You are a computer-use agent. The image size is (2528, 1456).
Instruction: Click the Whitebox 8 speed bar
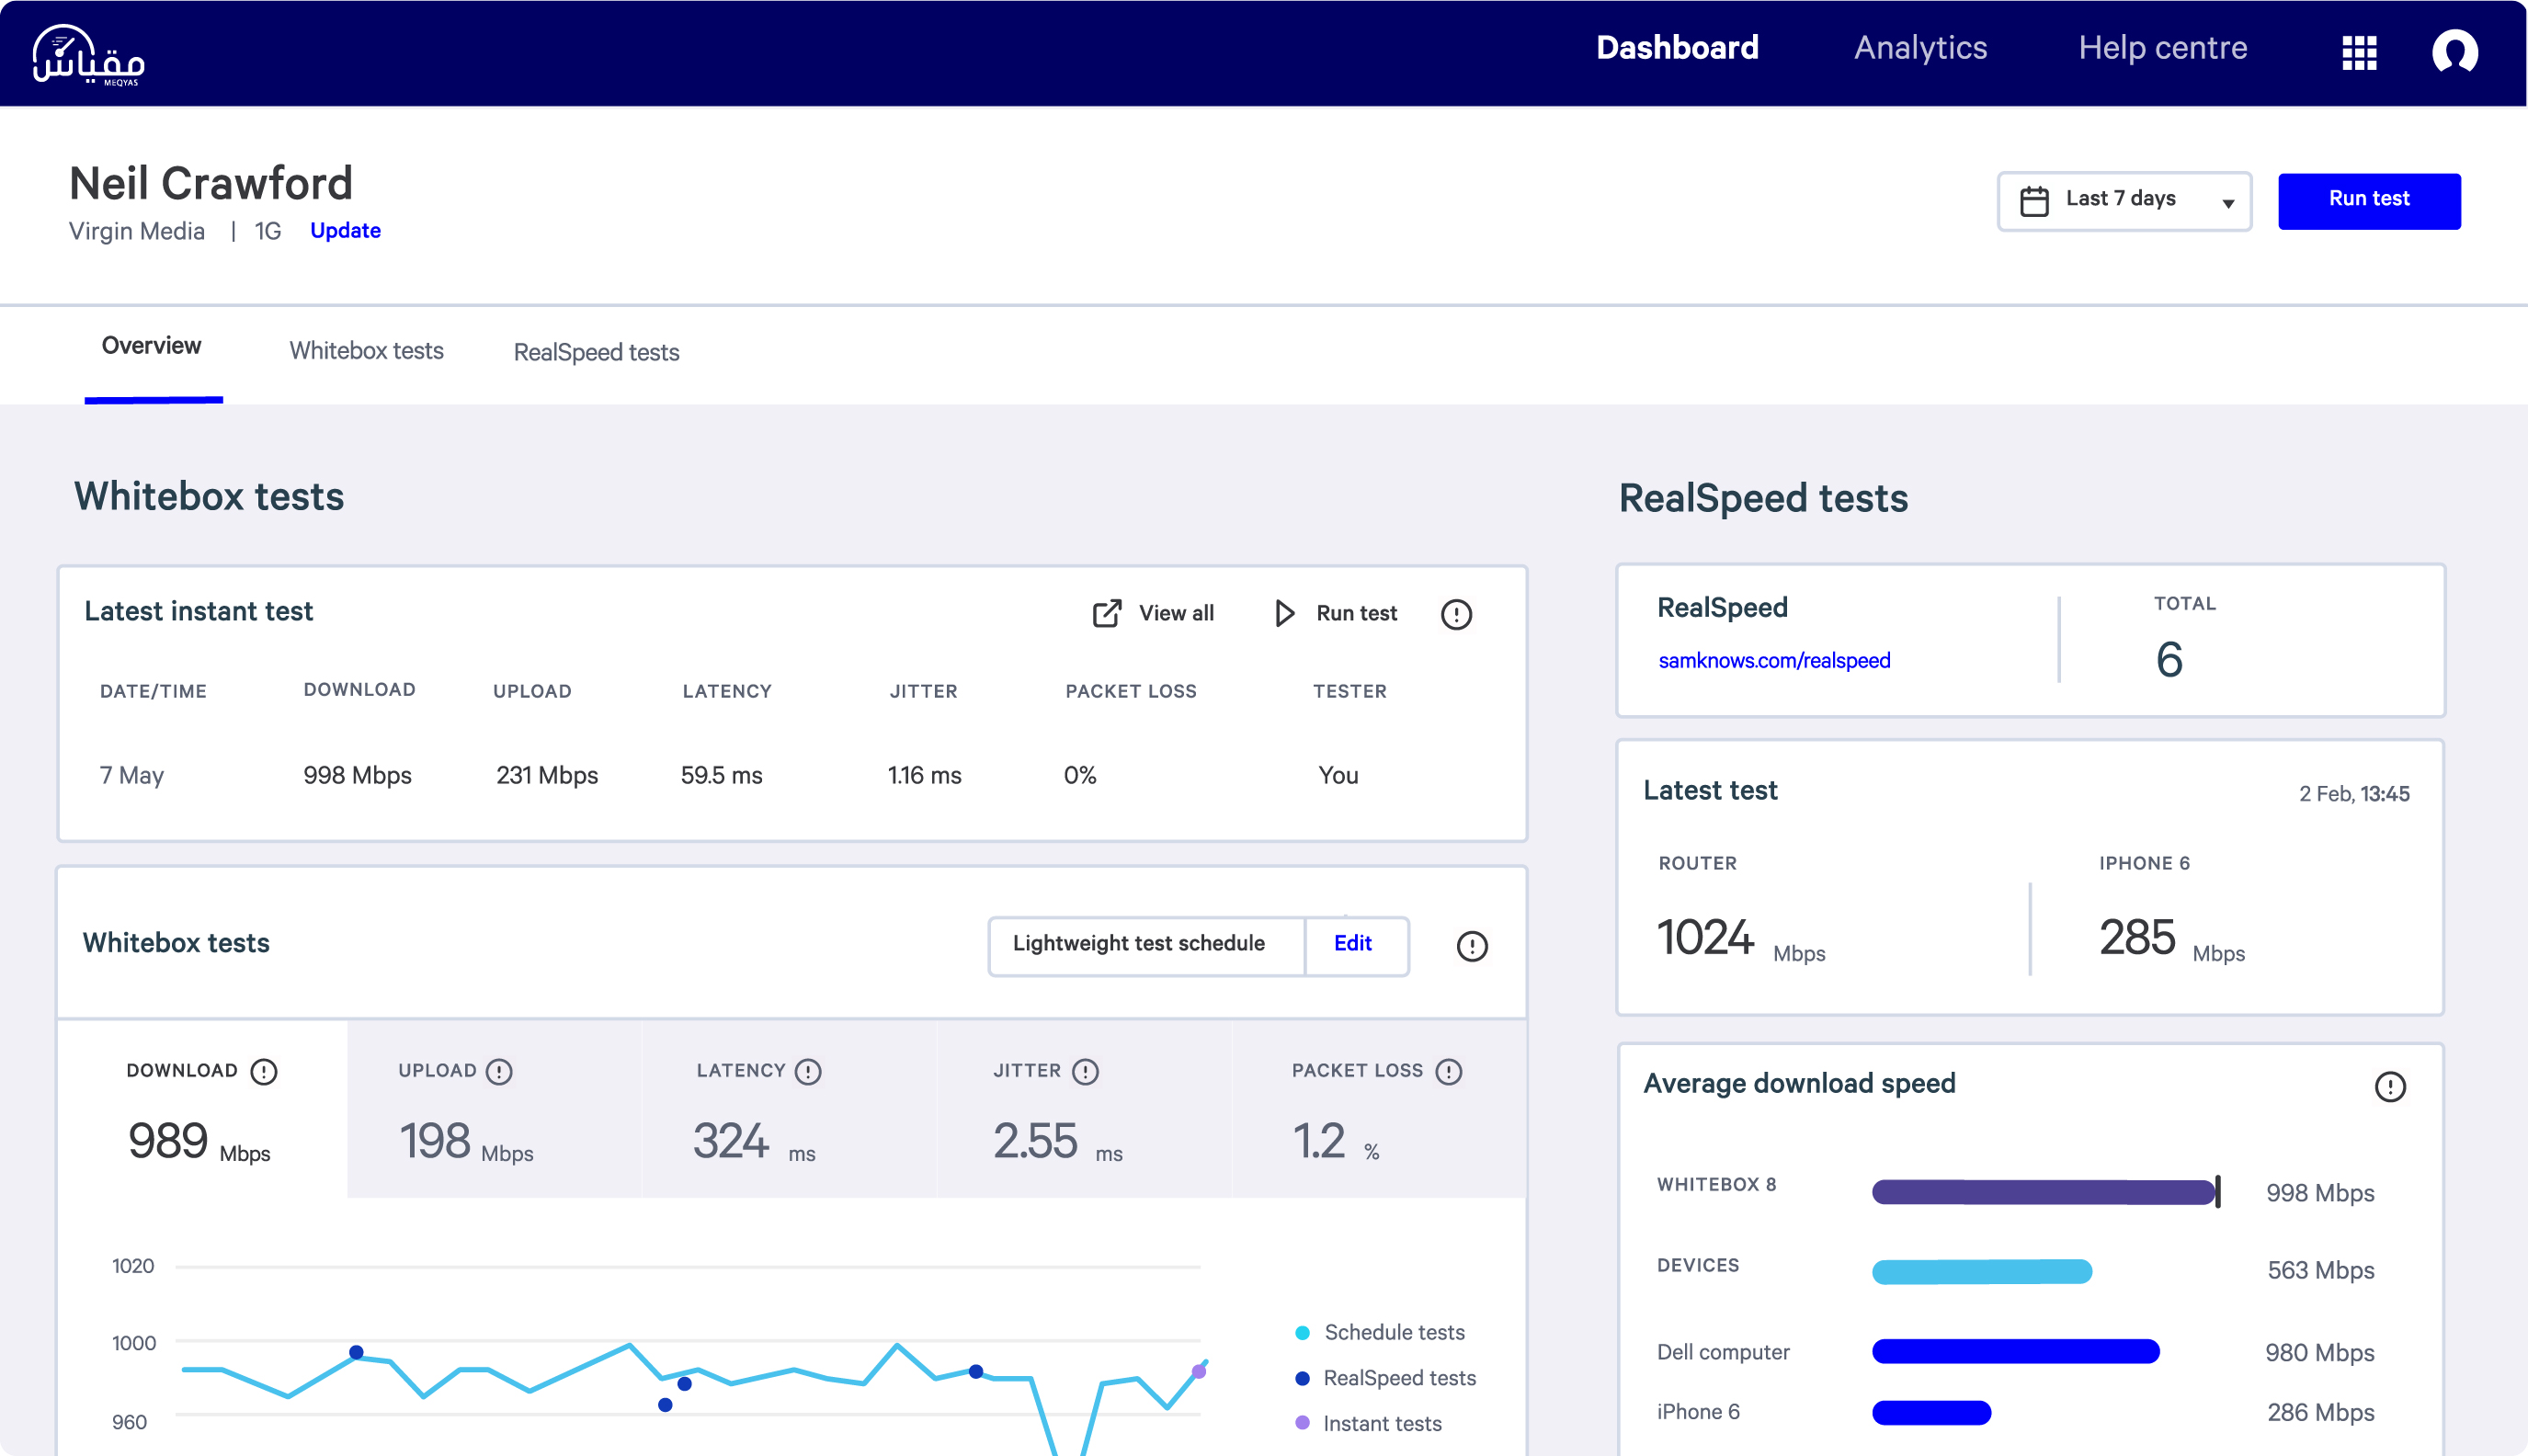click(x=2043, y=1192)
